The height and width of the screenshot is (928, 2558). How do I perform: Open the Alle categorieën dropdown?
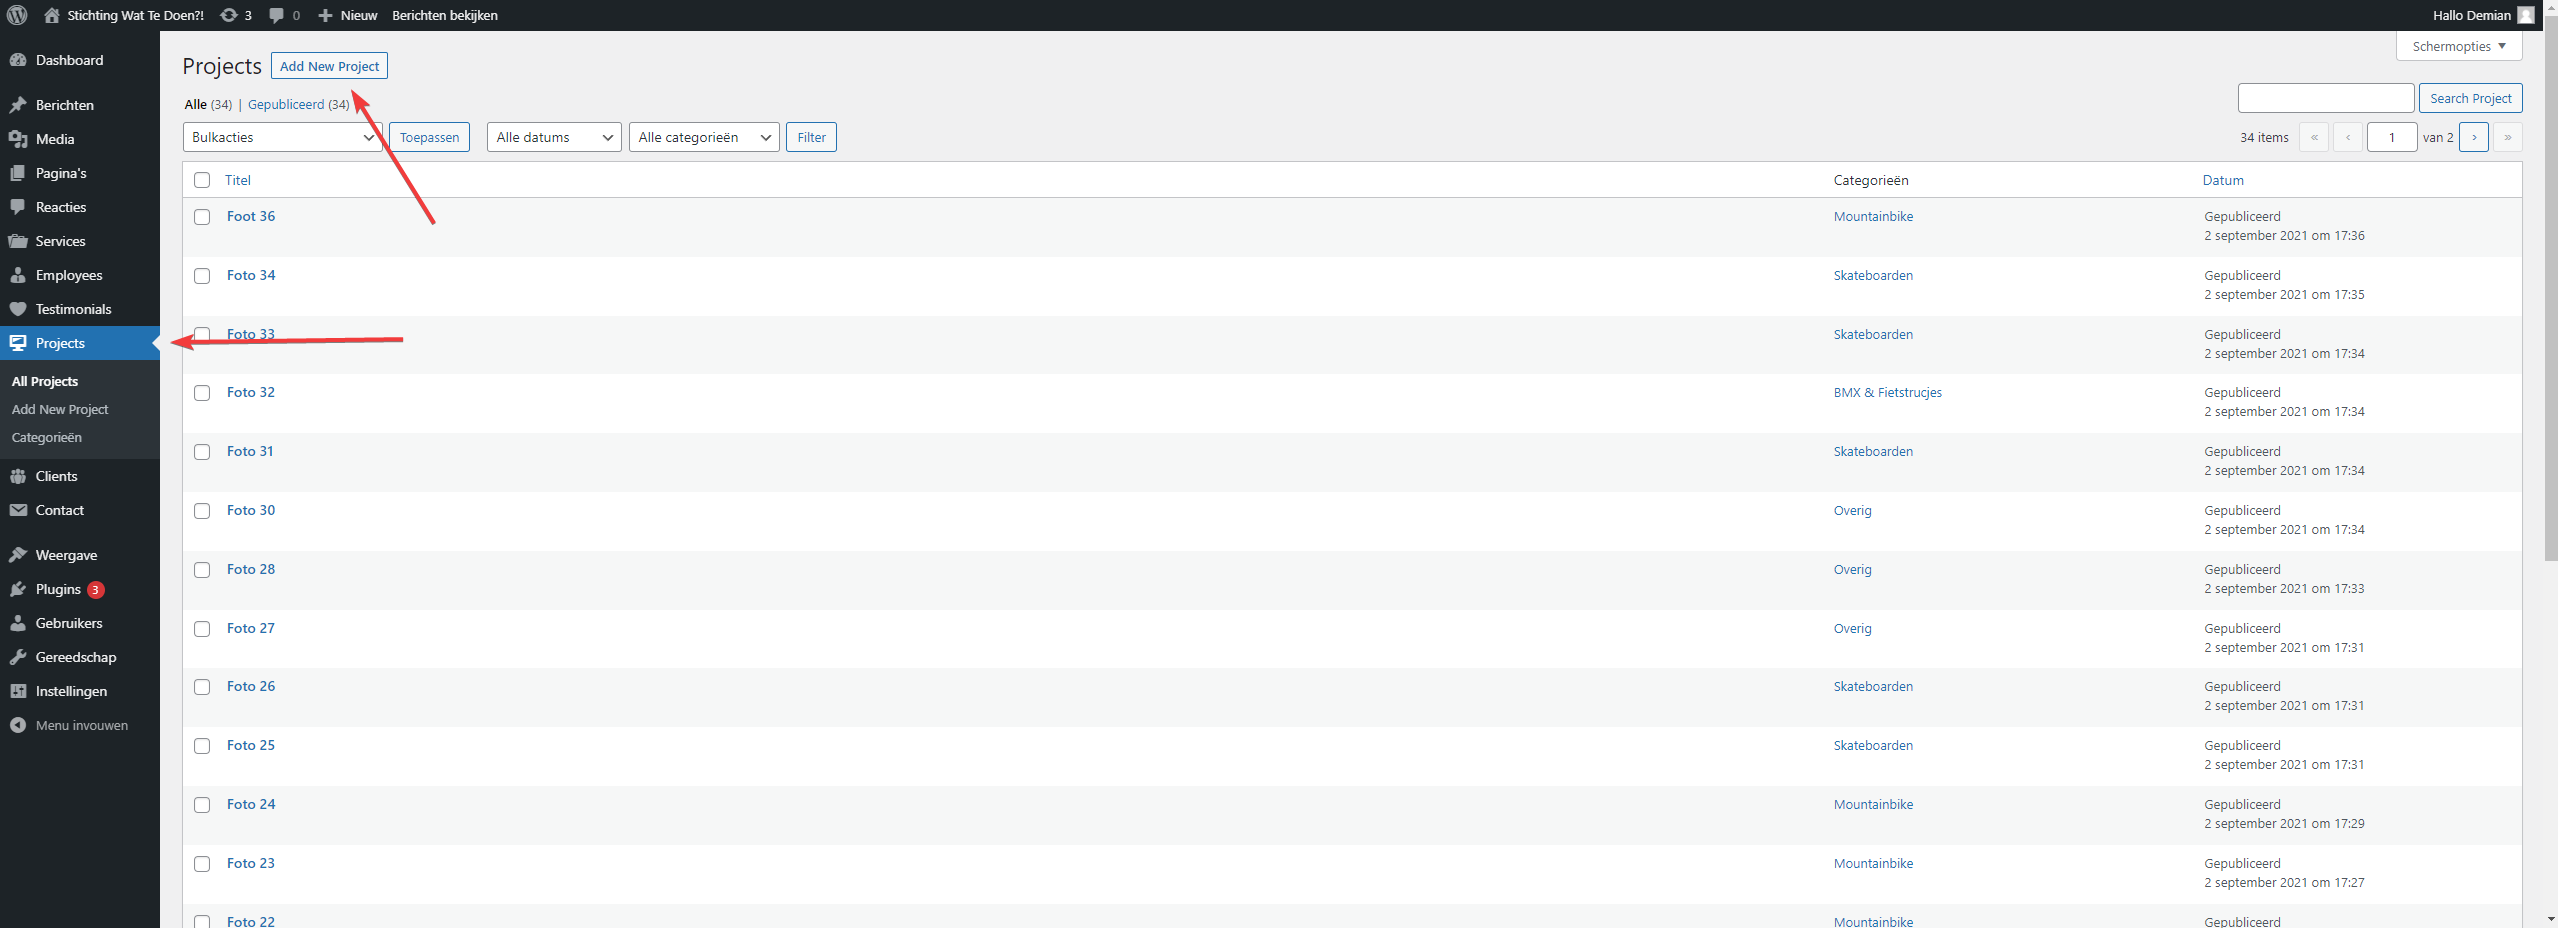704,137
